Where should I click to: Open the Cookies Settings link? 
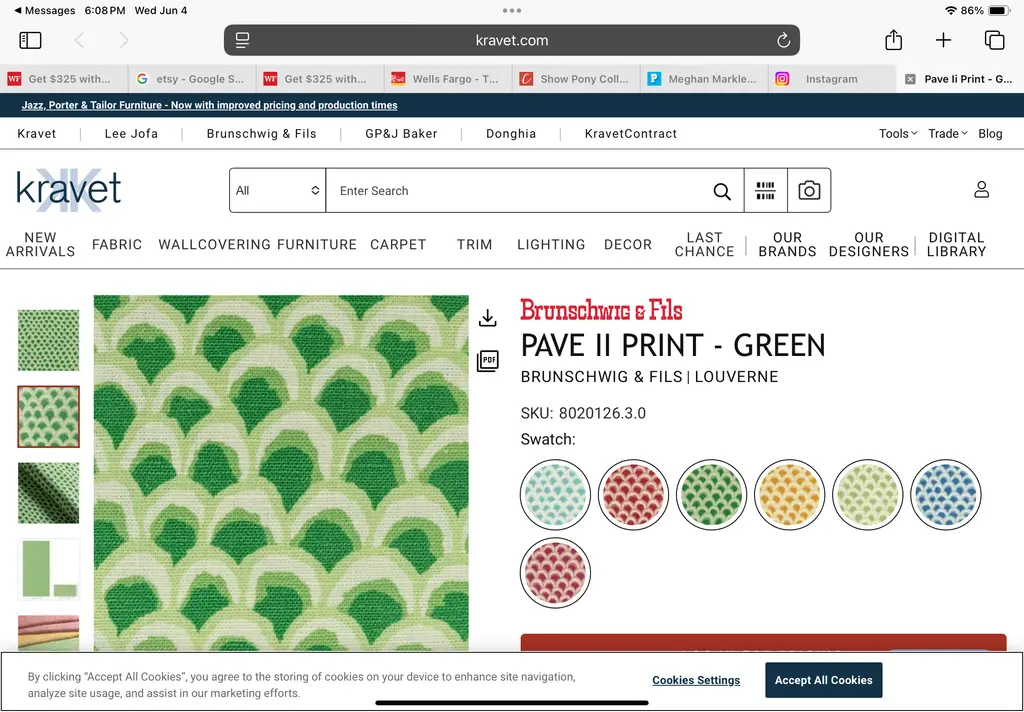(x=696, y=680)
